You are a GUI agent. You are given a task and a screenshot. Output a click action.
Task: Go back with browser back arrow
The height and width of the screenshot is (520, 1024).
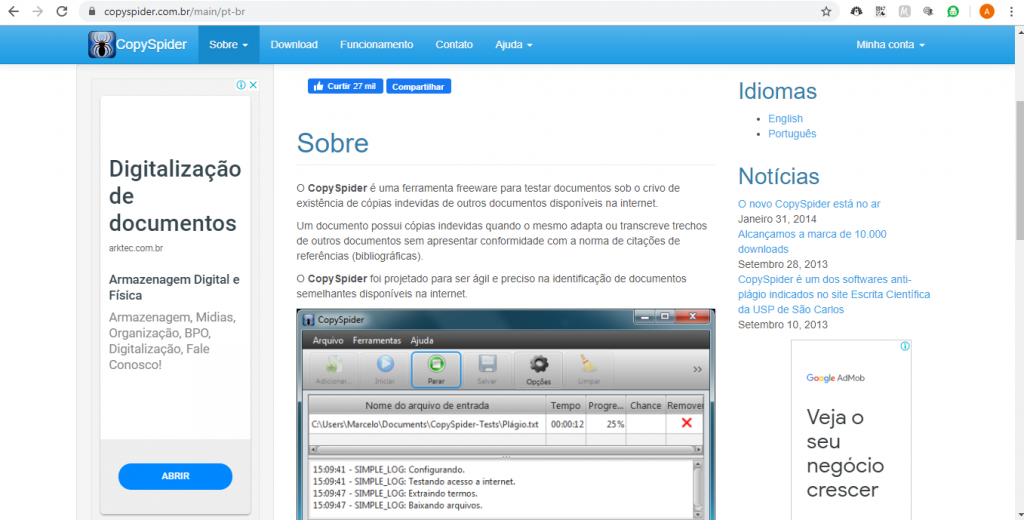coord(13,11)
